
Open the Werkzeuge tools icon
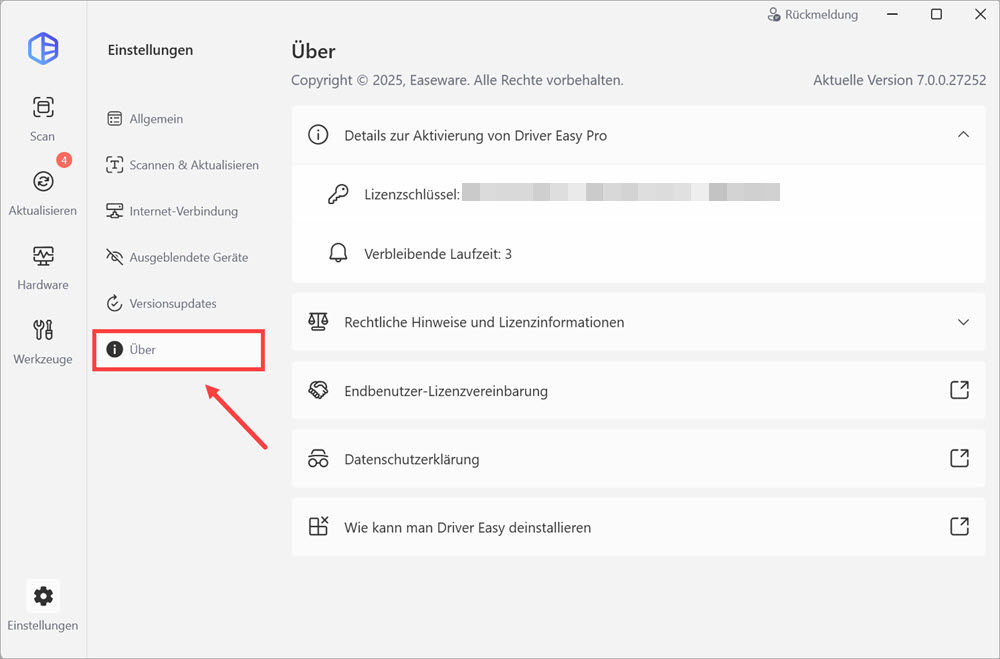click(x=43, y=330)
